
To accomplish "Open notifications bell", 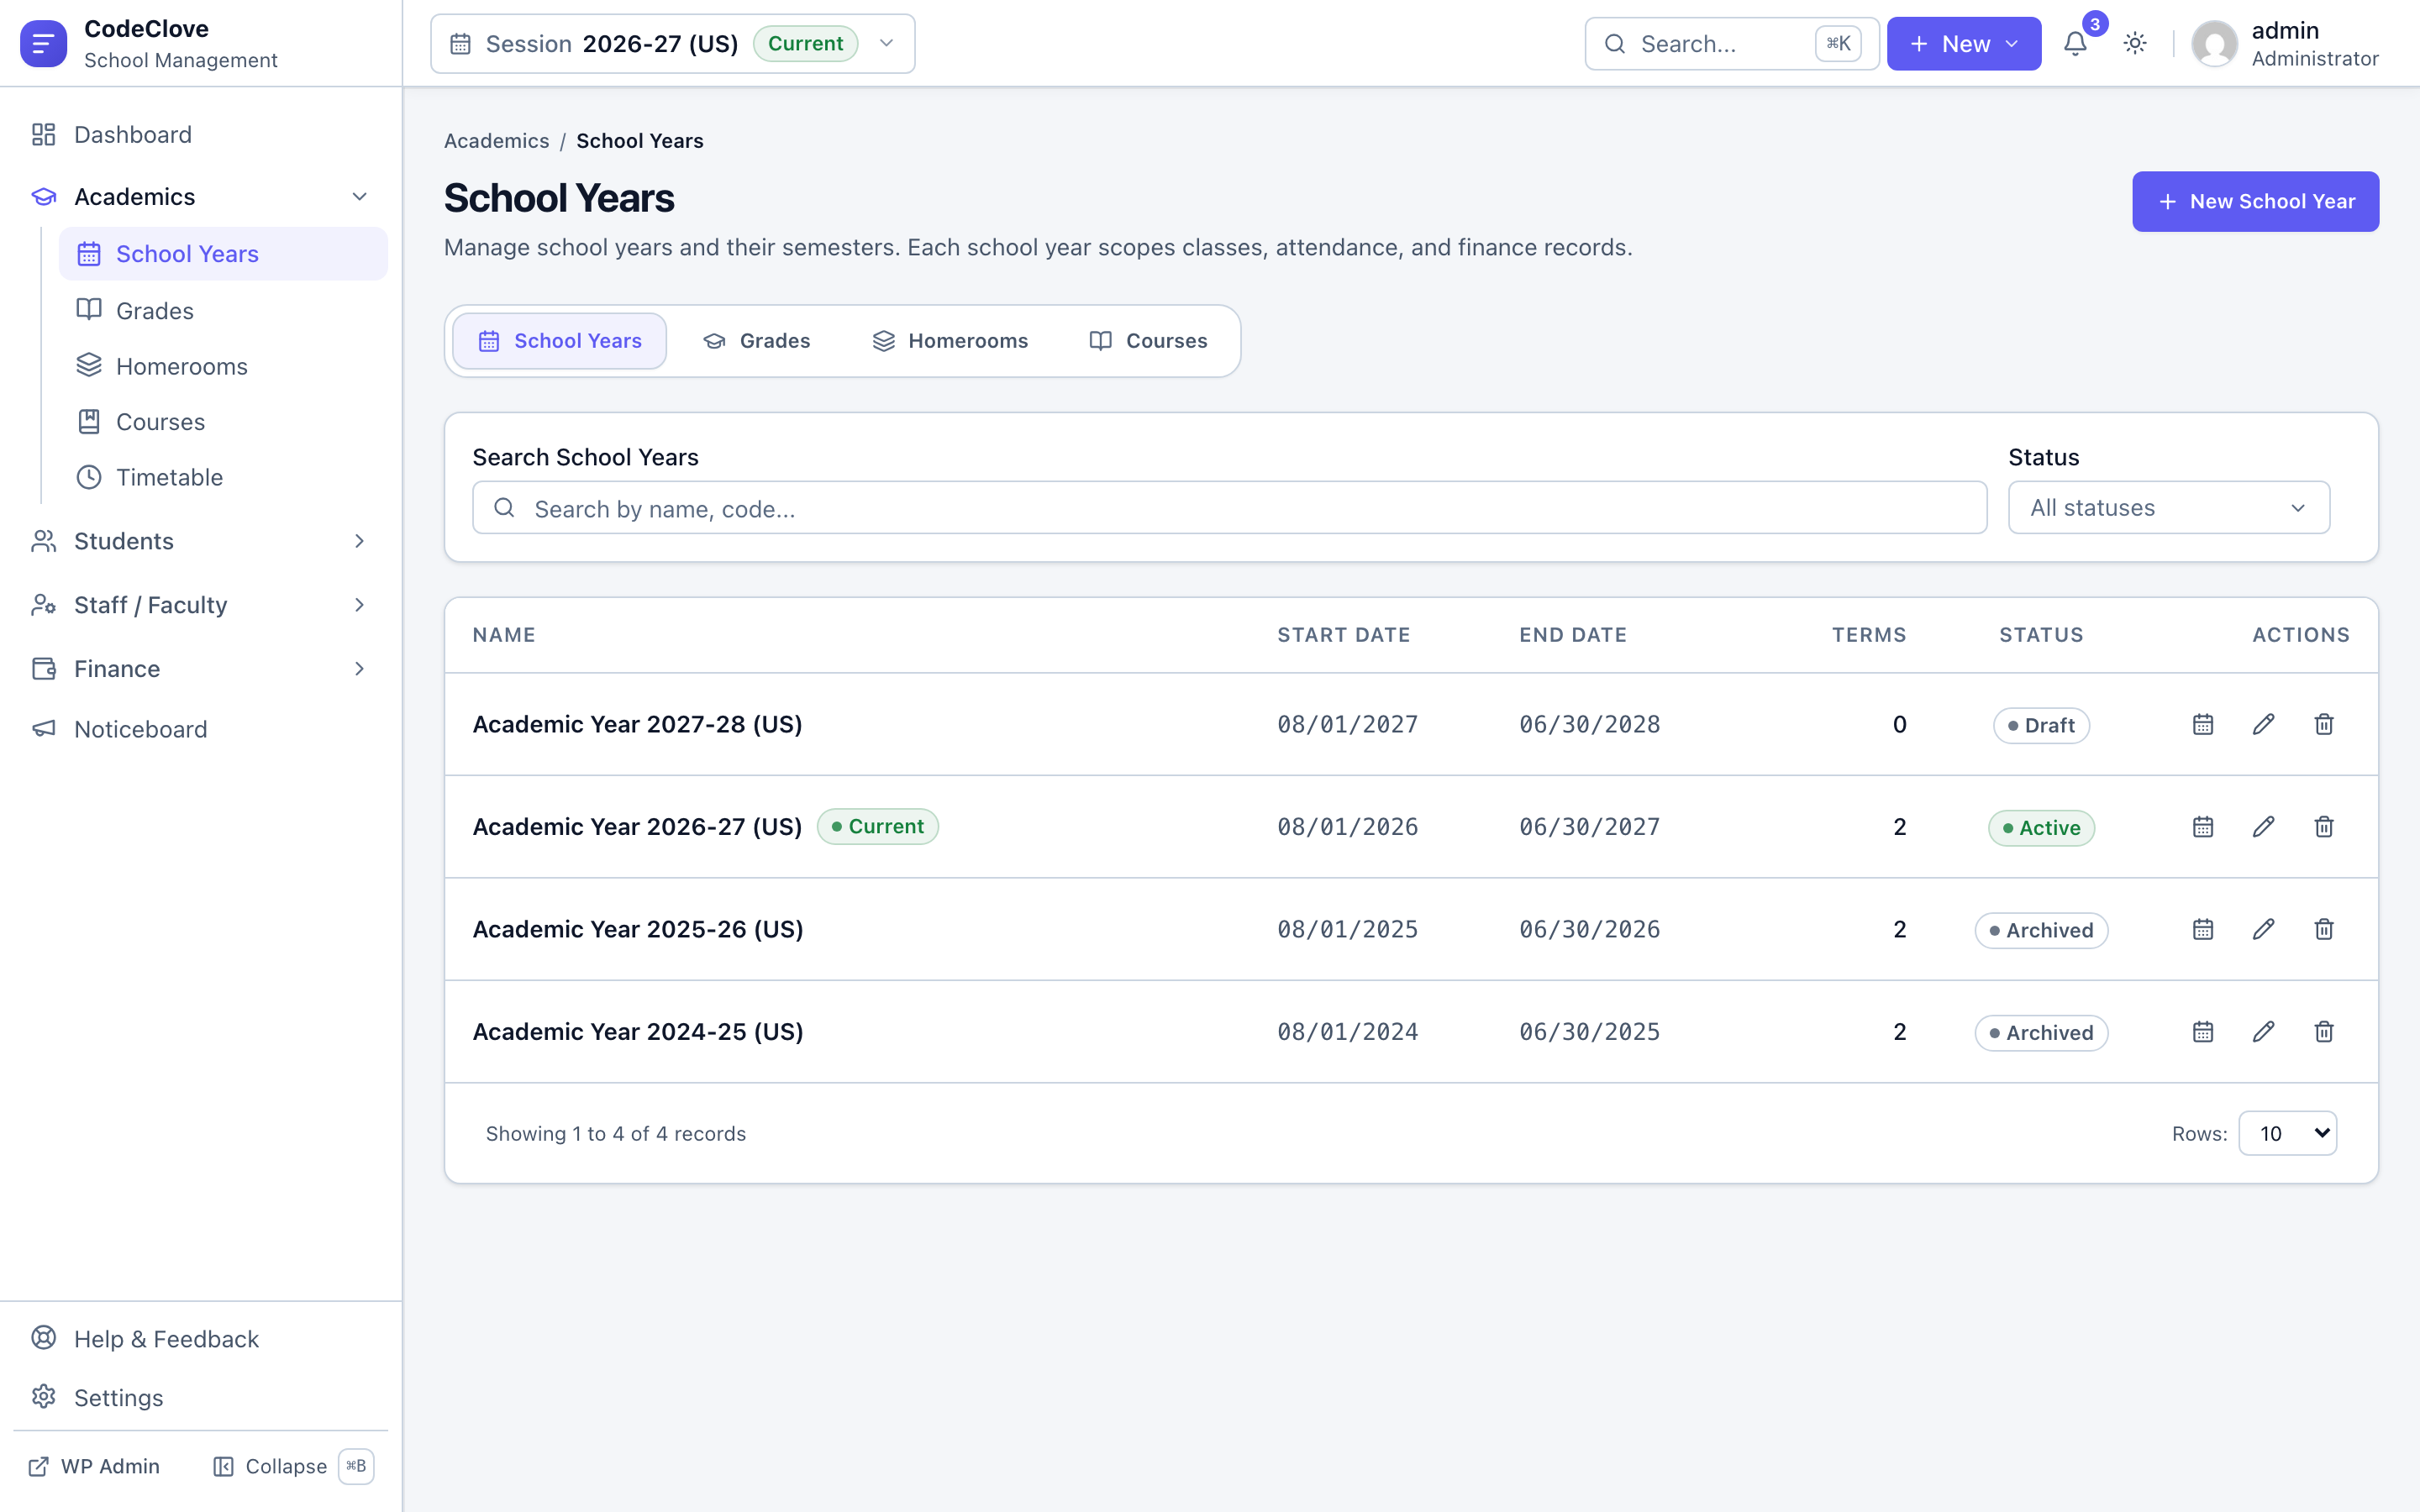I will [x=2076, y=44].
